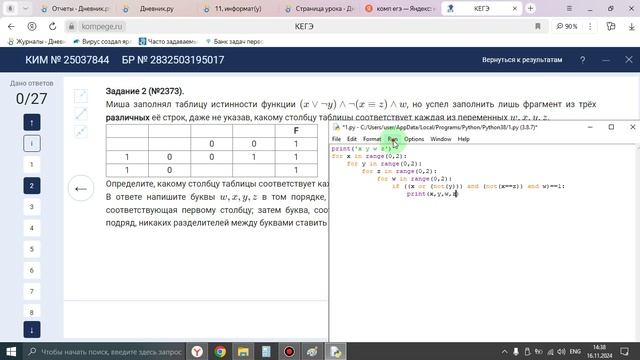The height and width of the screenshot is (360, 640).
Task: Open the question mark help icon in KEGE header
Action: click(582, 60)
